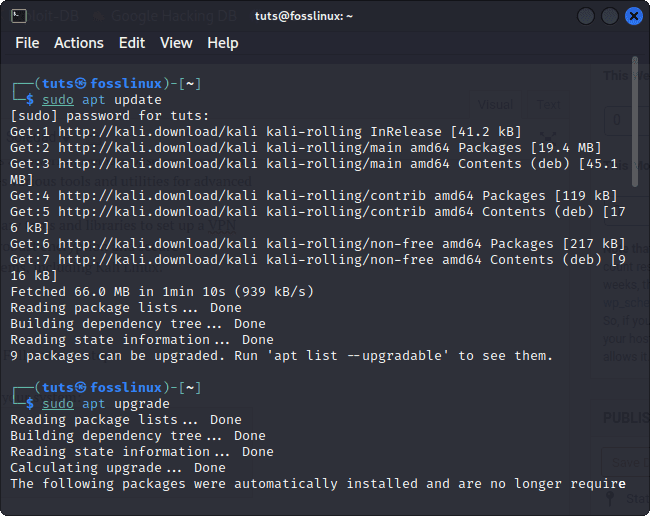Click the first tuts㉿fosslinux prompt

(106, 84)
